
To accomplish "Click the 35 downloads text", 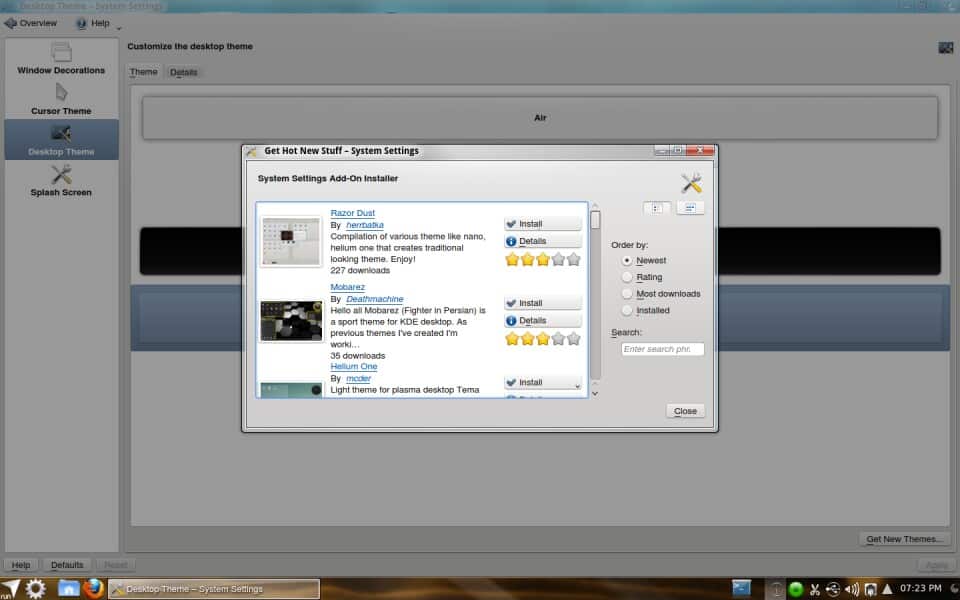I will pos(358,356).
